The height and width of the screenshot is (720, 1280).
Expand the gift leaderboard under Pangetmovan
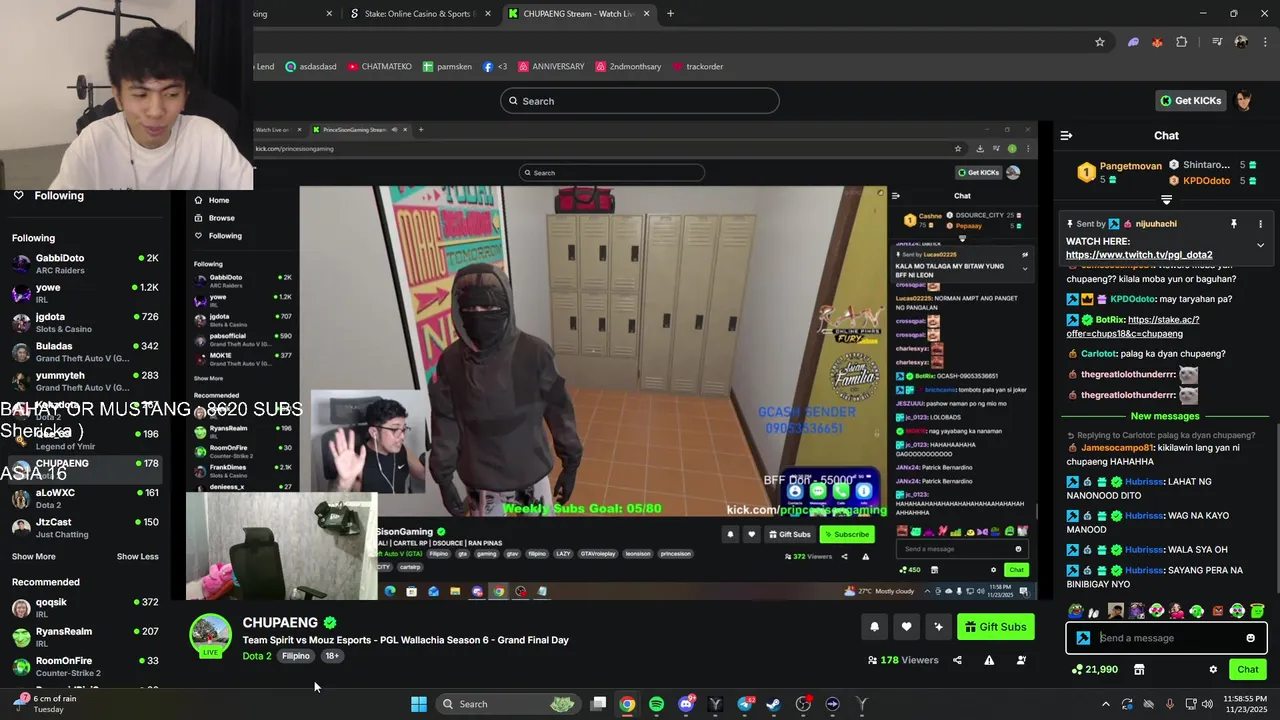point(1166,200)
